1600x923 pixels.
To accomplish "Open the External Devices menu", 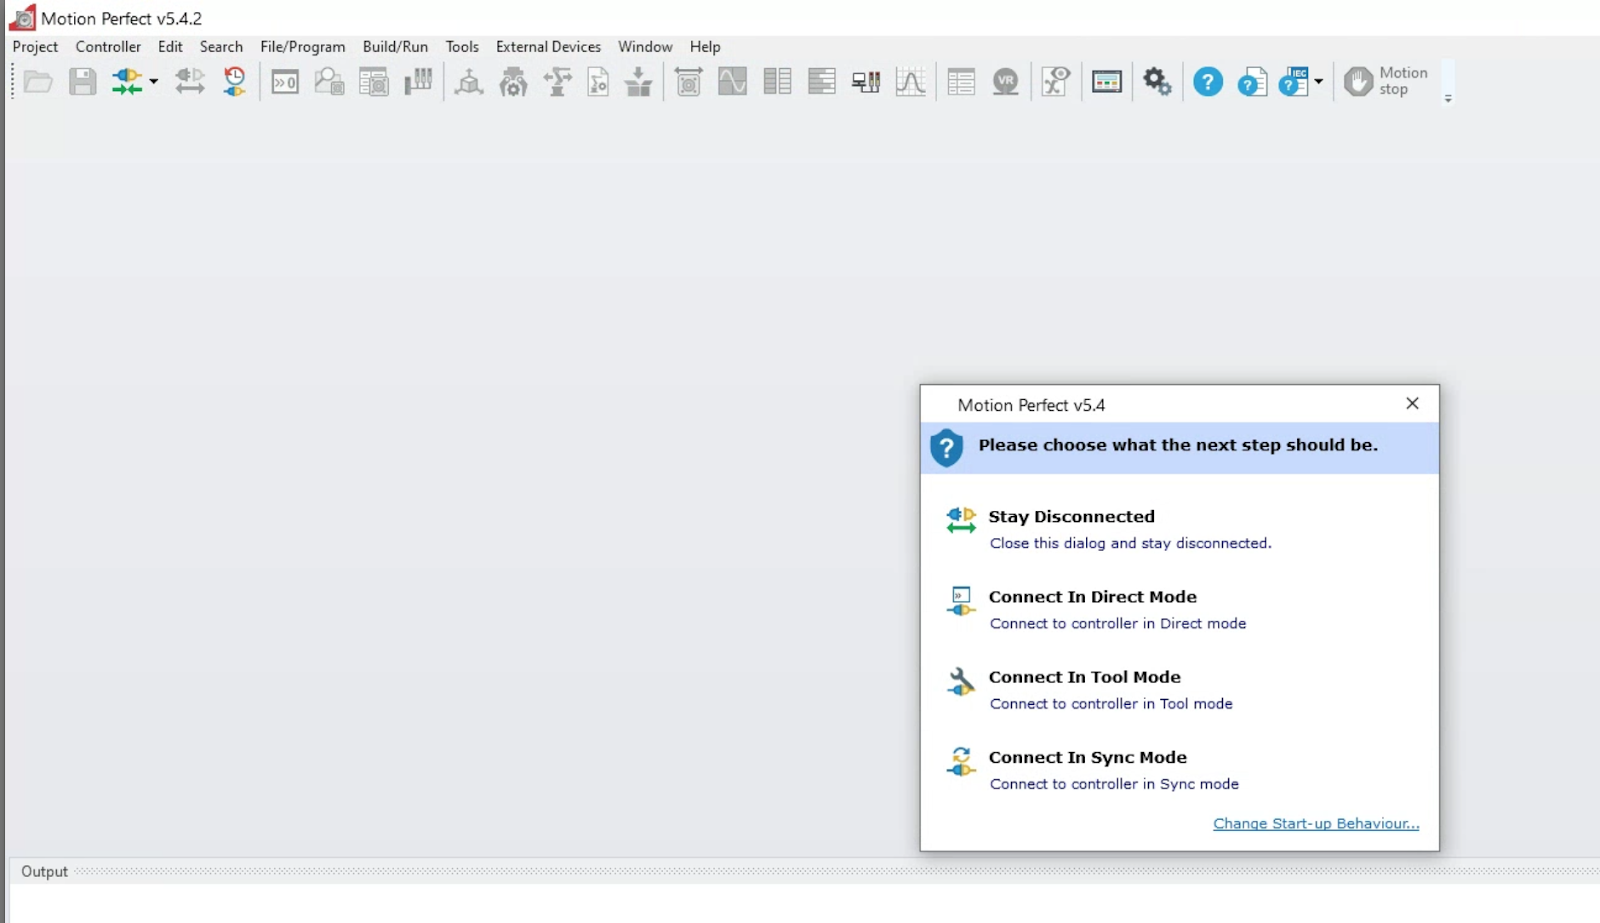I will pyautogui.click(x=548, y=47).
